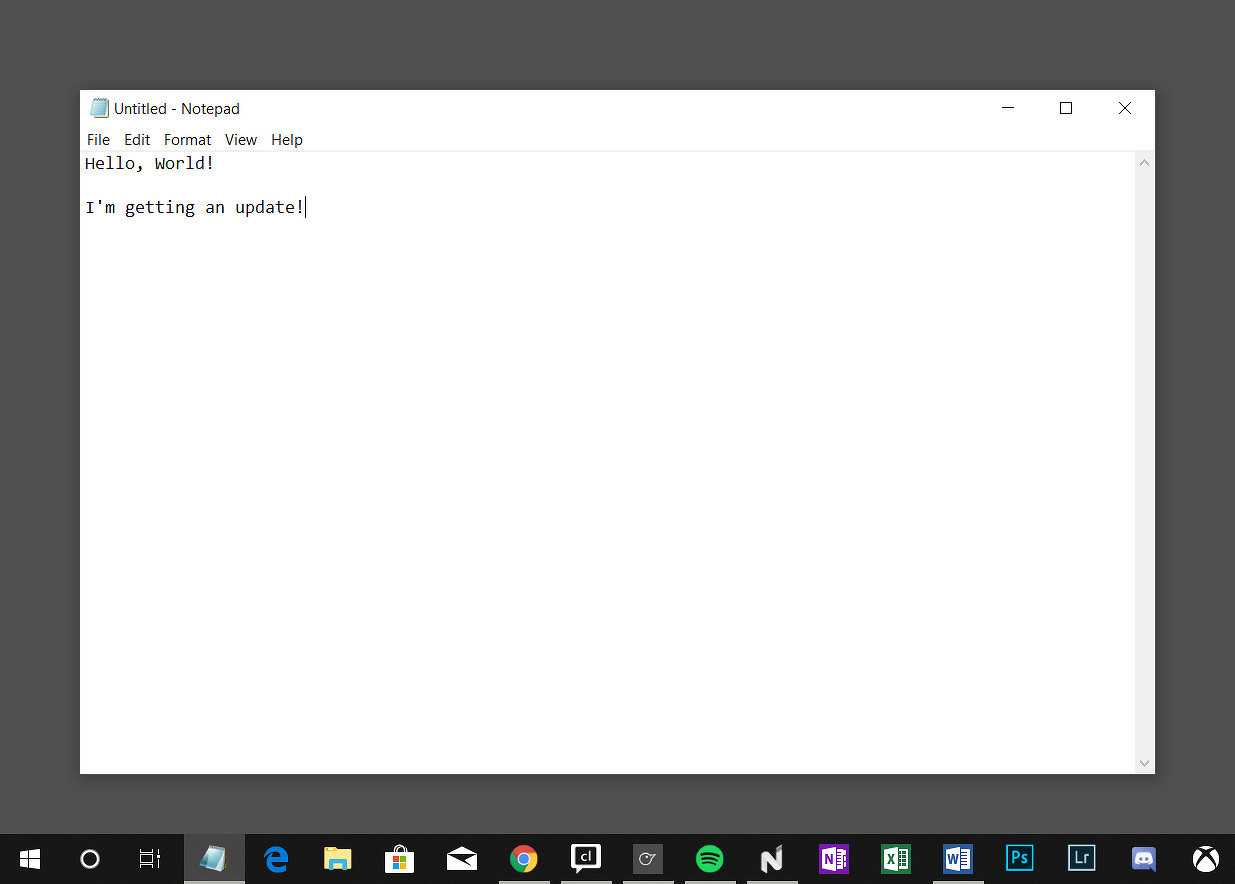Open the View menu
The width and height of the screenshot is (1235, 884).
(x=240, y=140)
